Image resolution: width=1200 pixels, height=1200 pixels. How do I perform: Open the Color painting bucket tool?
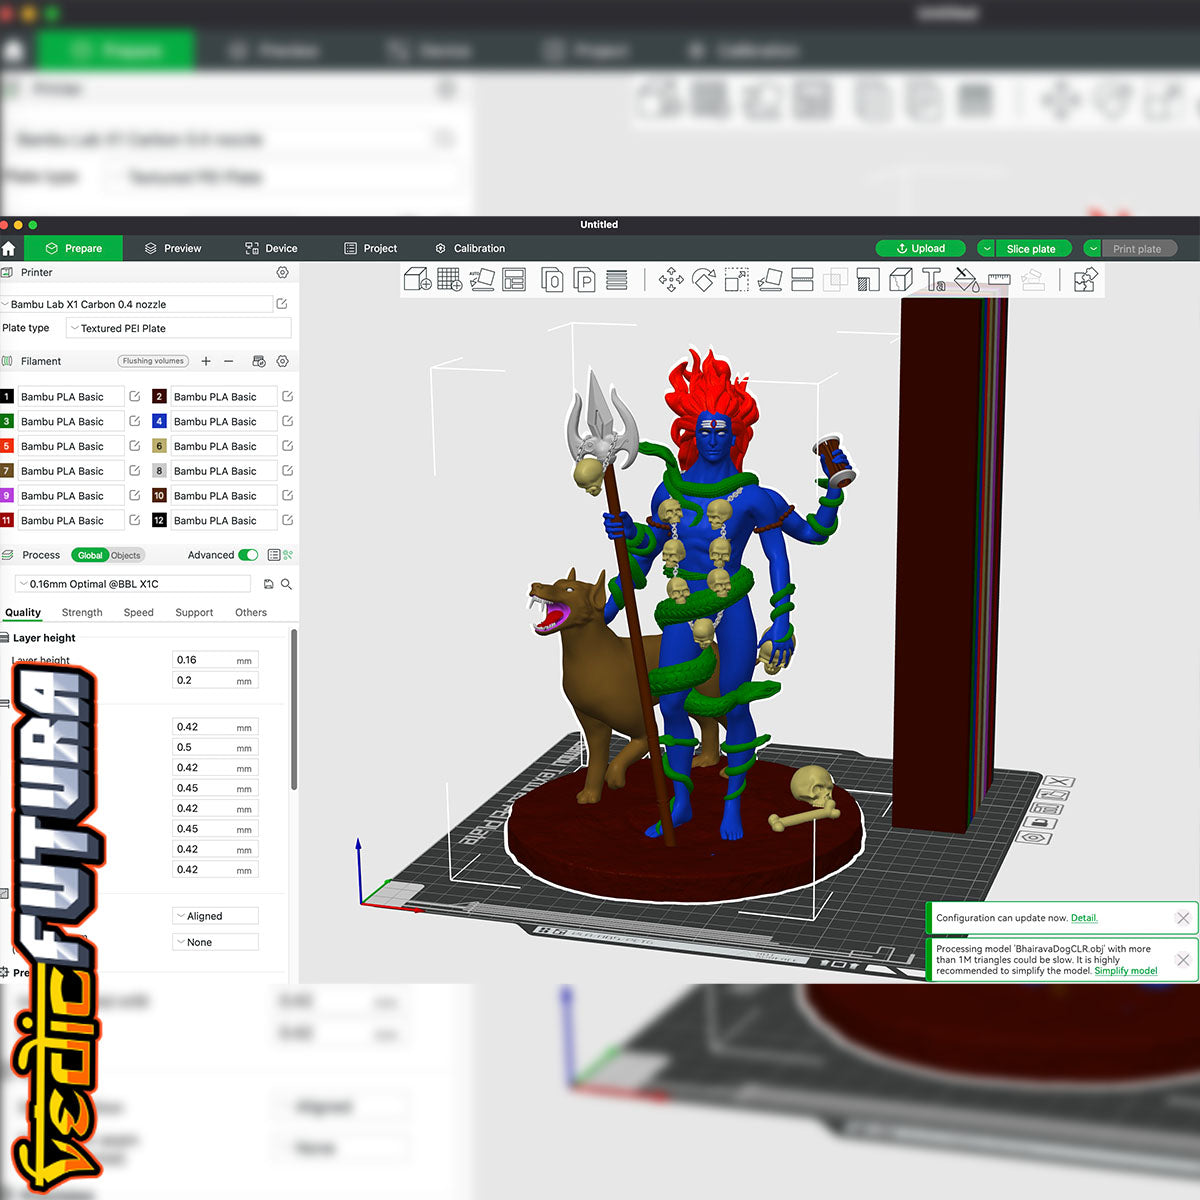click(x=966, y=280)
